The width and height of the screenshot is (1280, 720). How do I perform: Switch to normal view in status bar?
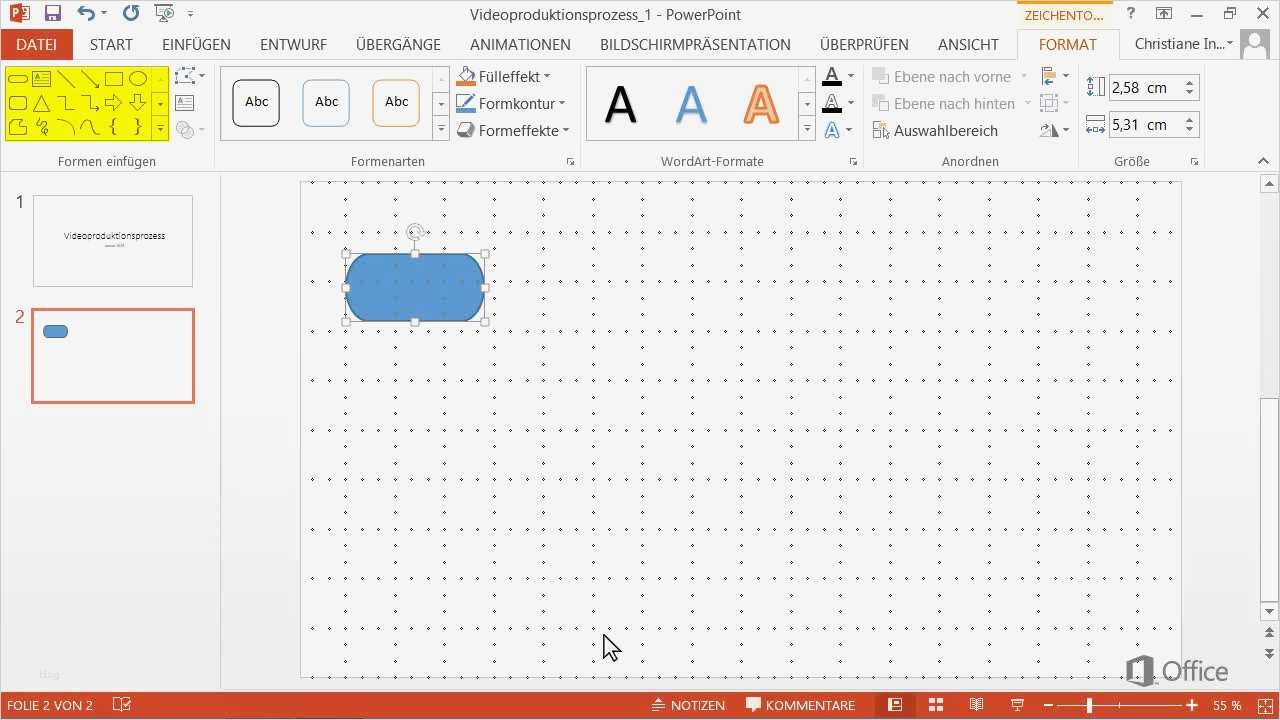(895, 705)
